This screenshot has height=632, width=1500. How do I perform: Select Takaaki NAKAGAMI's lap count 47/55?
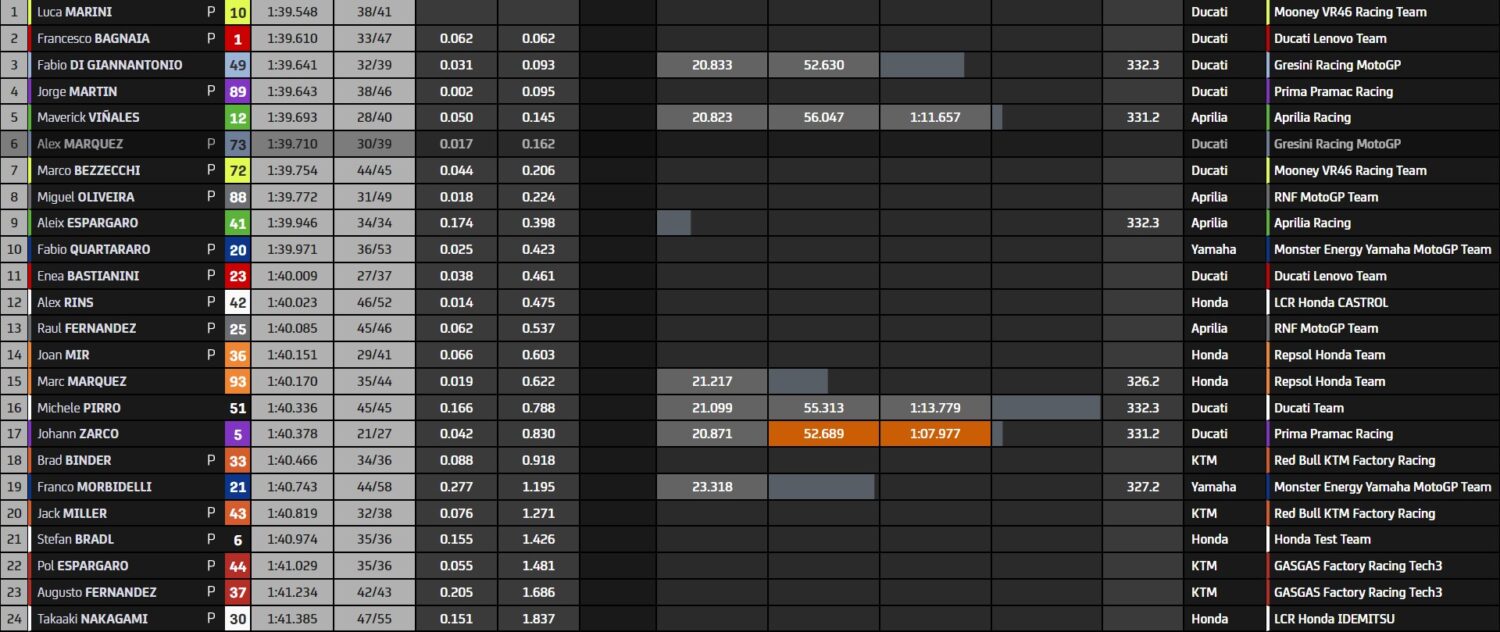tap(374, 618)
